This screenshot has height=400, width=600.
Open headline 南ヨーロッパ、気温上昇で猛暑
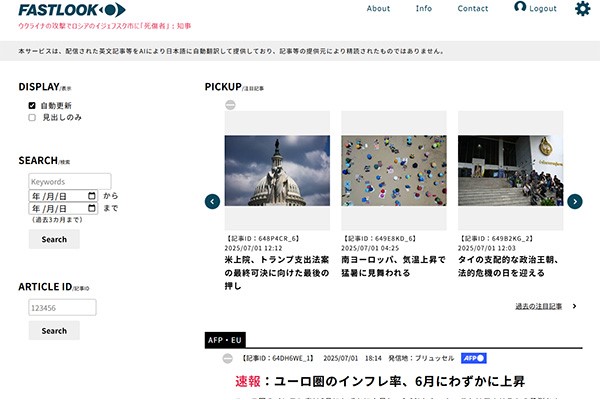pos(393,266)
